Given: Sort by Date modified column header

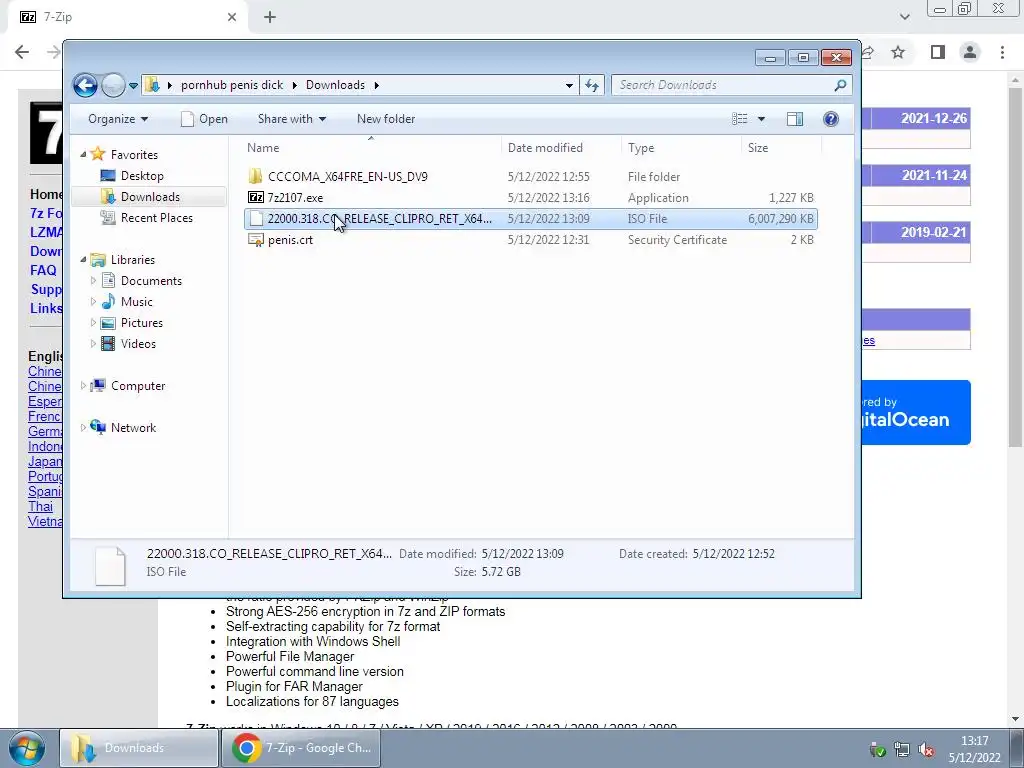Looking at the screenshot, I should [x=561, y=148].
